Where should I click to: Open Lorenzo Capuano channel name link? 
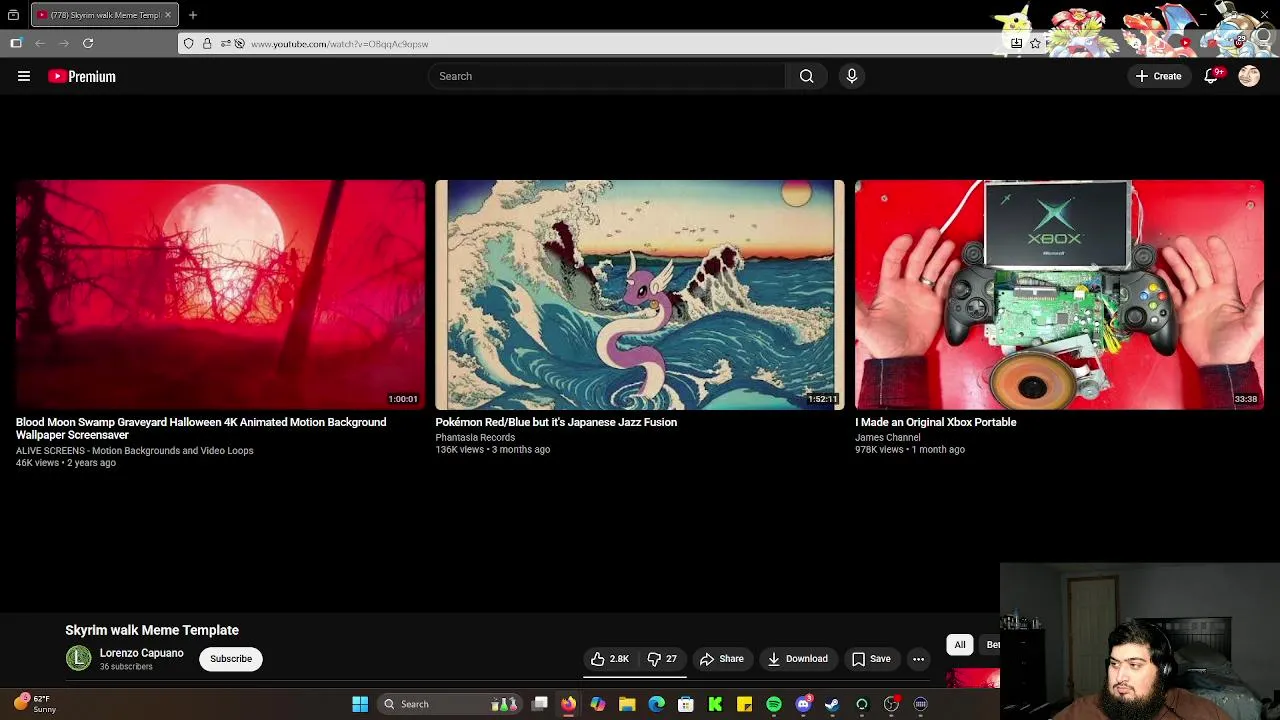141,653
